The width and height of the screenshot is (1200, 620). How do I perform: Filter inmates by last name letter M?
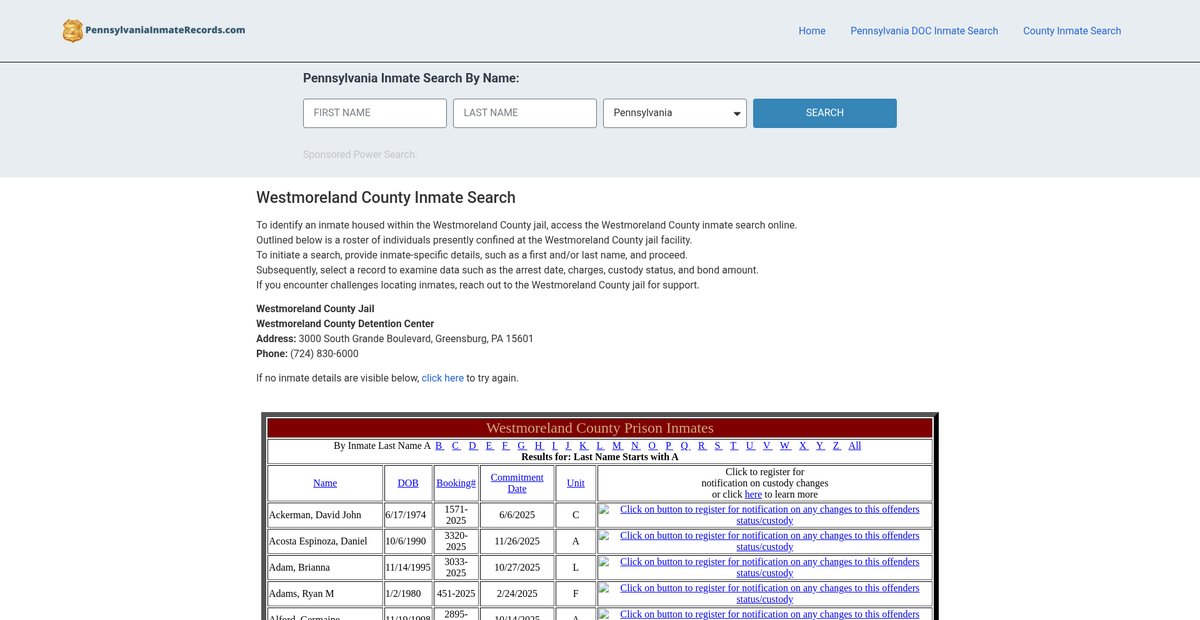click(x=617, y=446)
